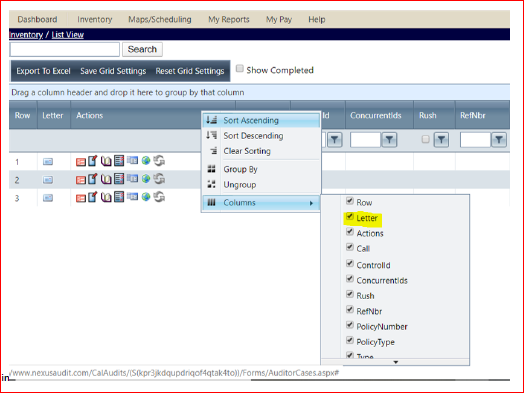Click Save Grid Settings
The image size is (524, 393).
click(113, 71)
